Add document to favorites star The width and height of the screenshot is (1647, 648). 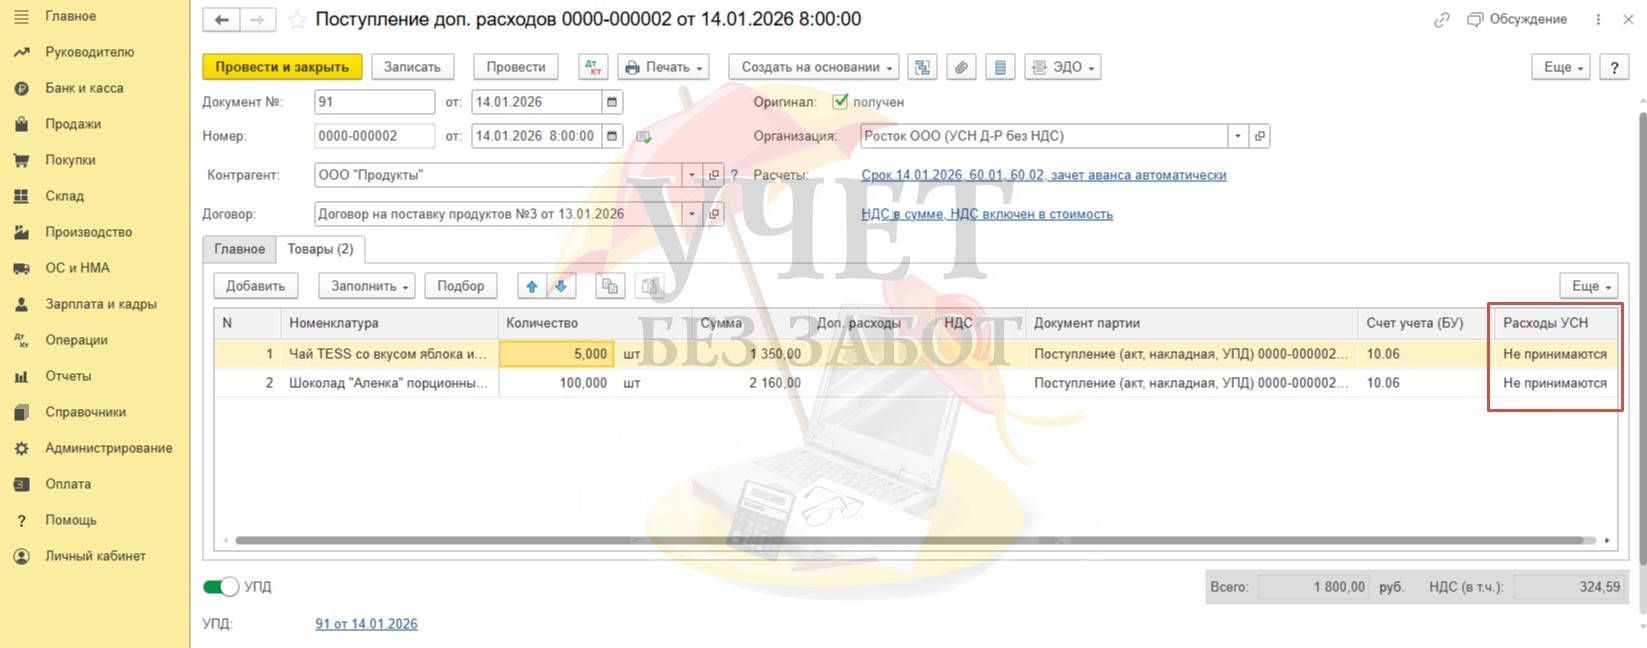[x=297, y=20]
